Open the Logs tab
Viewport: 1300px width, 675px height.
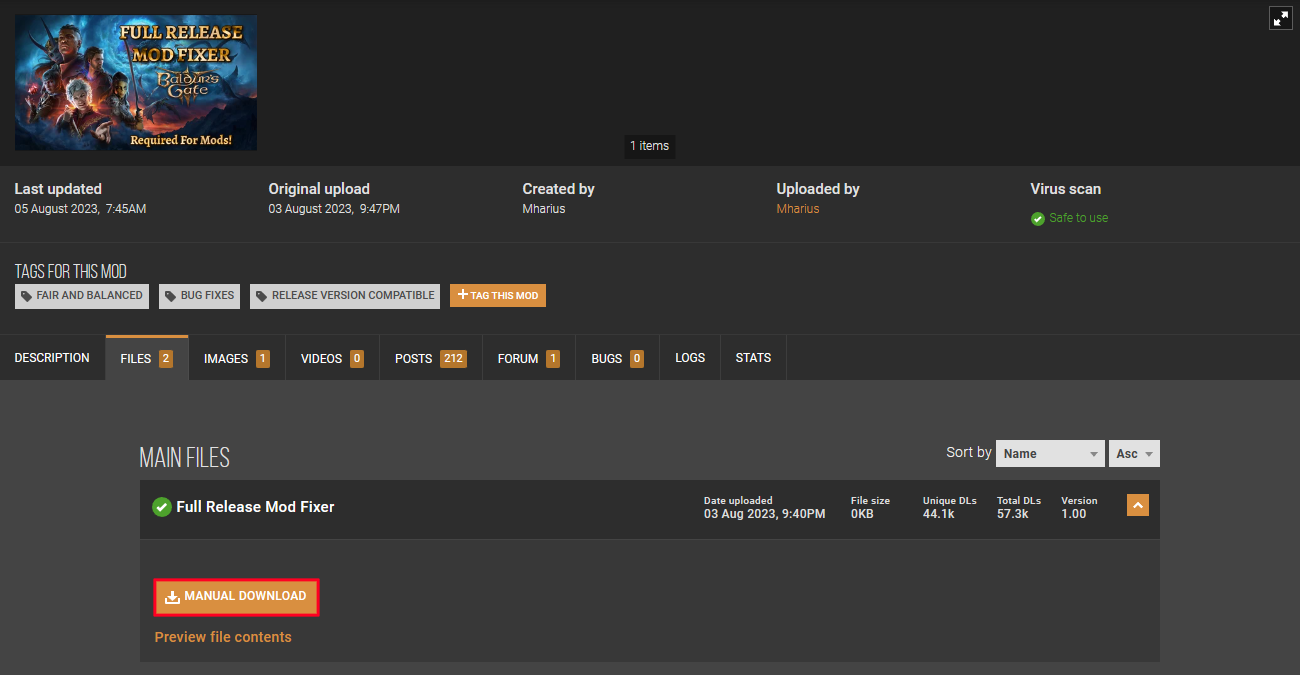tap(690, 358)
